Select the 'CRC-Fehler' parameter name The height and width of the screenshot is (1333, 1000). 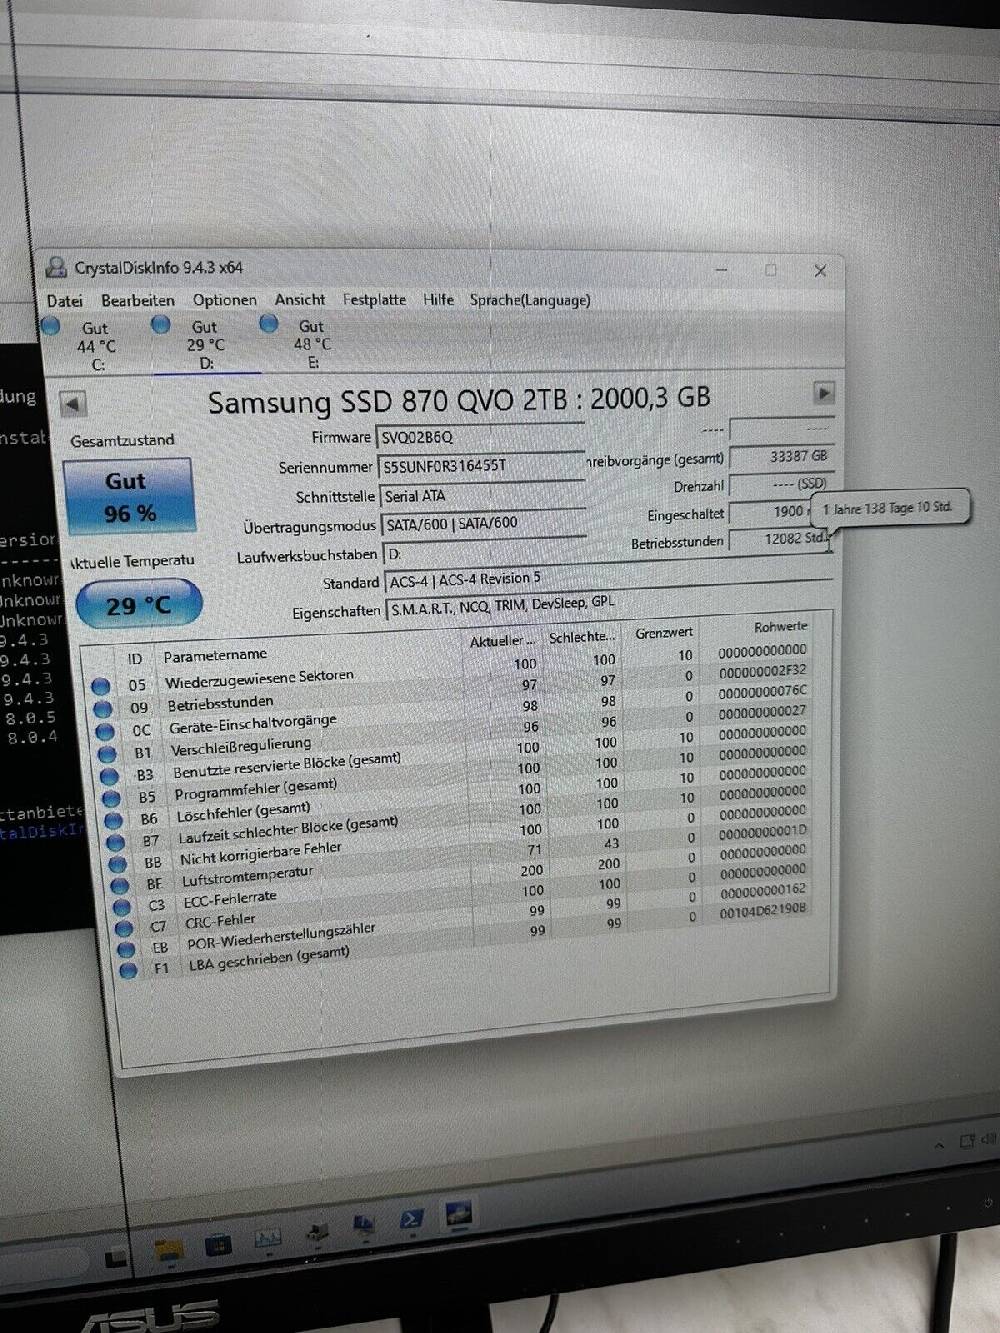(x=220, y=922)
